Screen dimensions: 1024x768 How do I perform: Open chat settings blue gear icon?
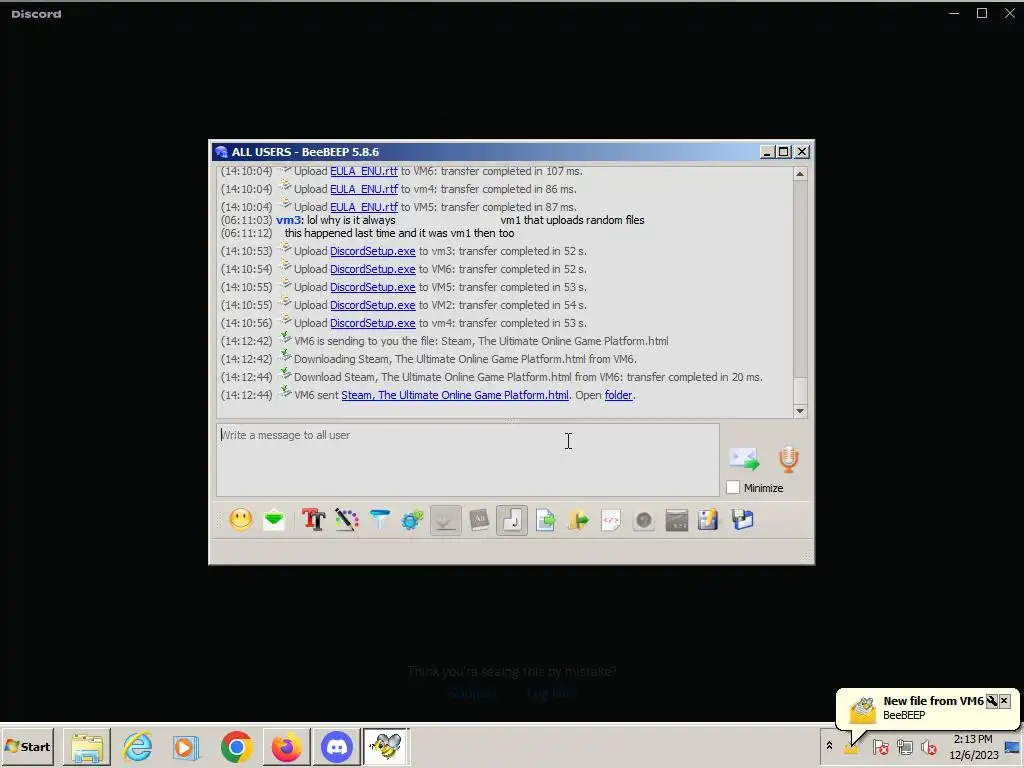tap(412, 520)
